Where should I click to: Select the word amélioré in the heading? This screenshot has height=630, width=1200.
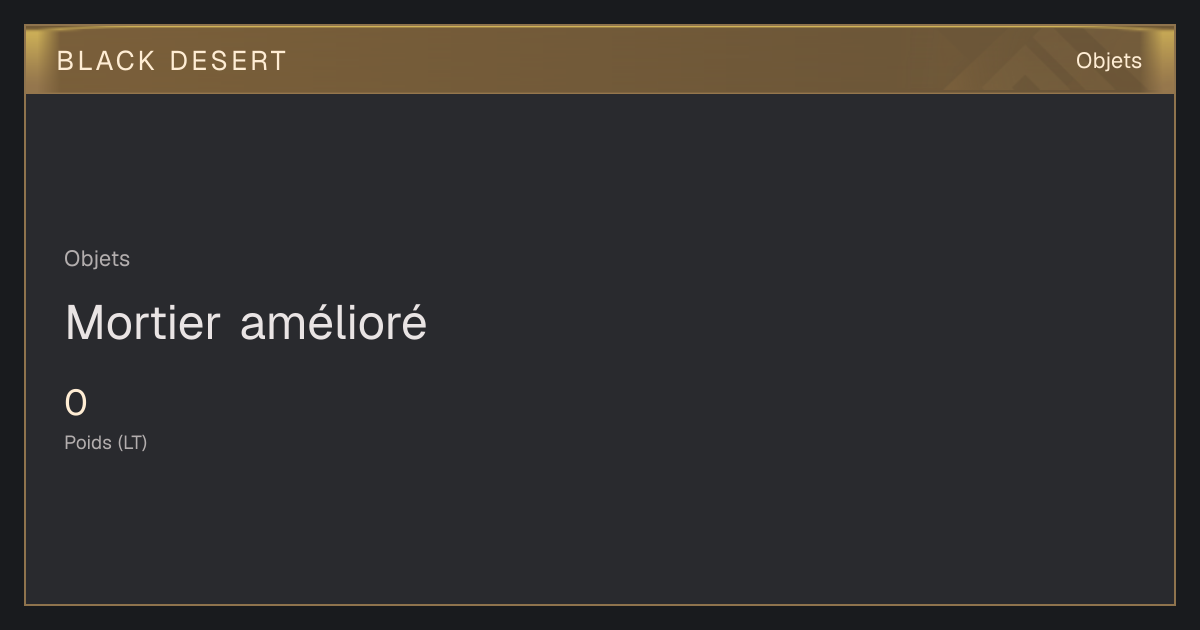(334, 323)
